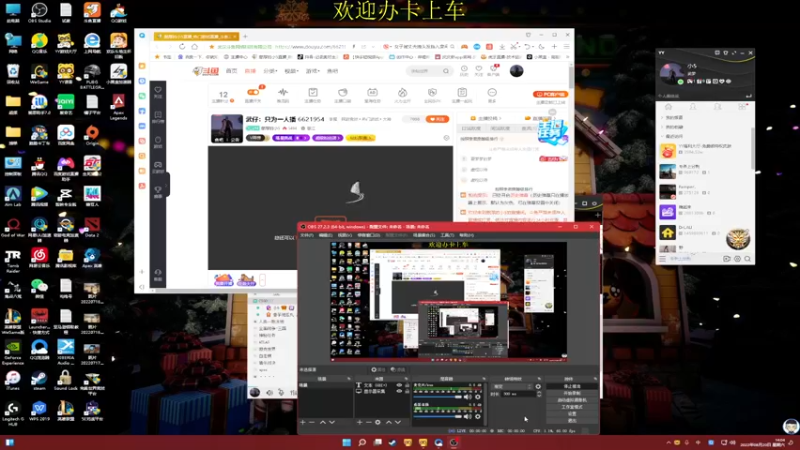
Task: Open the Recycle Bin on the desktop
Action: coord(13,73)
